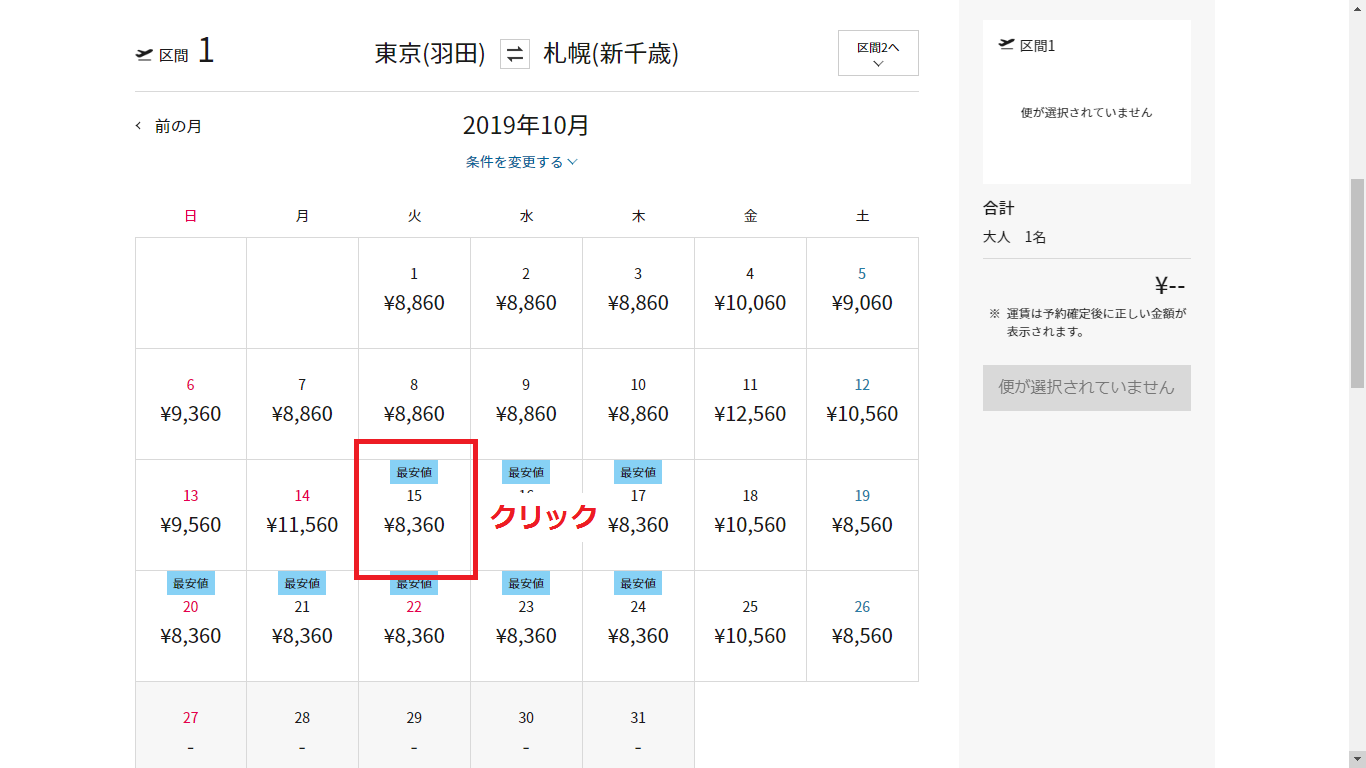This screenshot has width=1366, height=768.
Task: Pick October 25 priced at ¥10,560
Action: pos(750,625)
